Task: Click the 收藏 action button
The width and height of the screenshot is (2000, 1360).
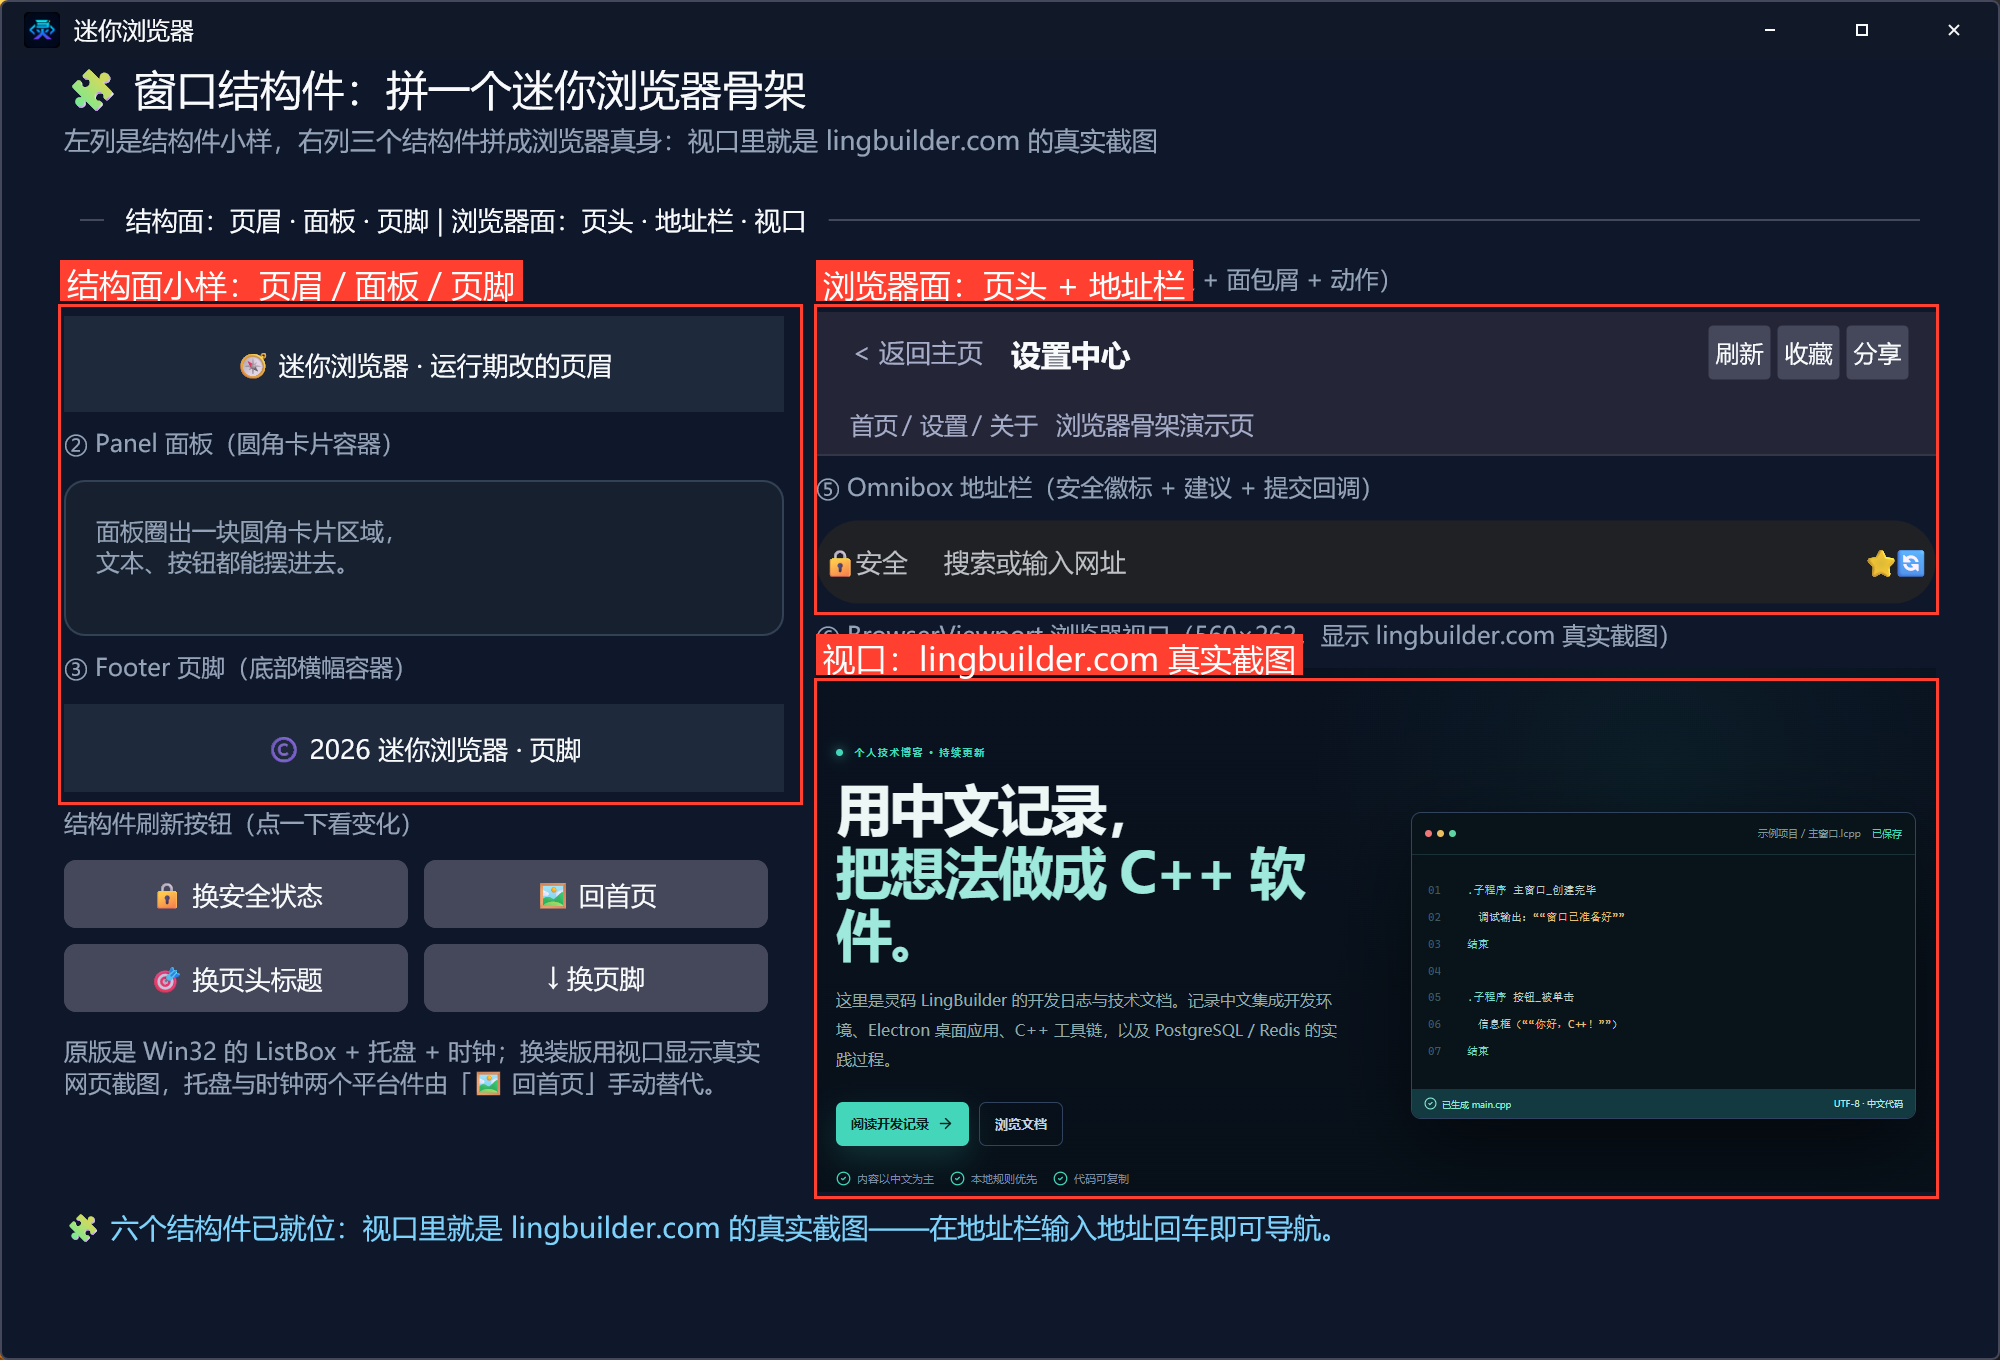Action: (x=1808, y=353)
